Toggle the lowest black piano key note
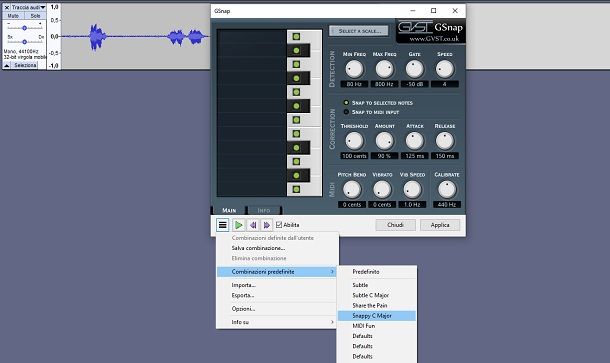The height and width of the screenshot is (363, 610). click(x=296, y=175)
